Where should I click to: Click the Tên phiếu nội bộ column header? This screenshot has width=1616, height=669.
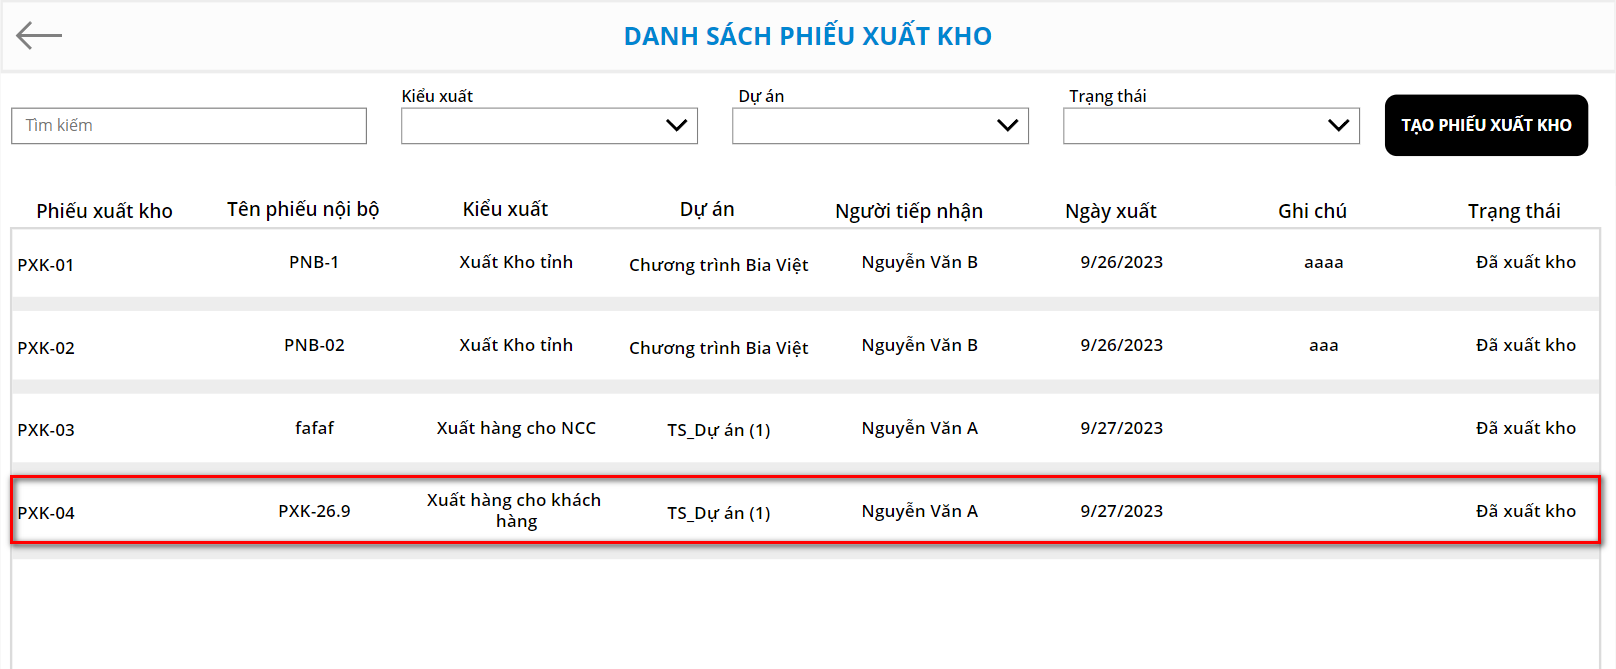(x=303, y=209)
